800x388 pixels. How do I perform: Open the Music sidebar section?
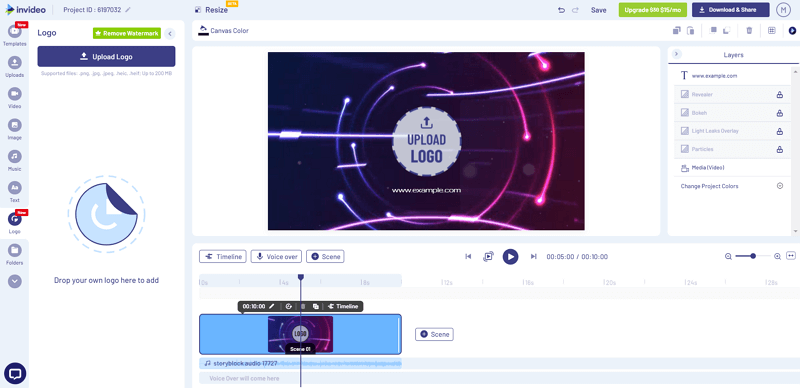coord(15,160)
